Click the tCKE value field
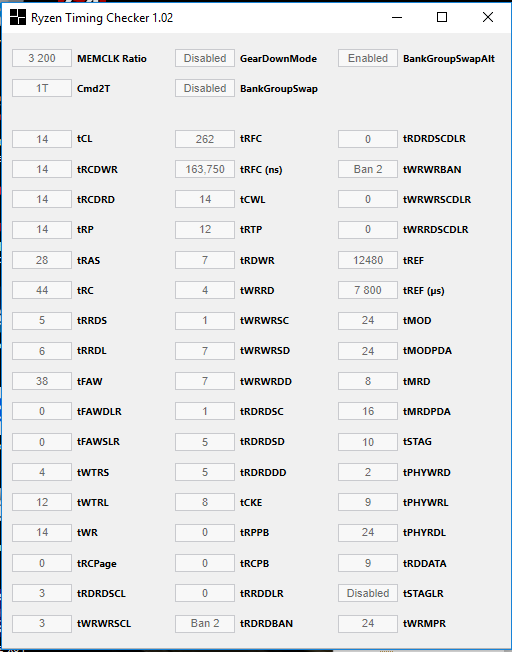 (205, 502)
